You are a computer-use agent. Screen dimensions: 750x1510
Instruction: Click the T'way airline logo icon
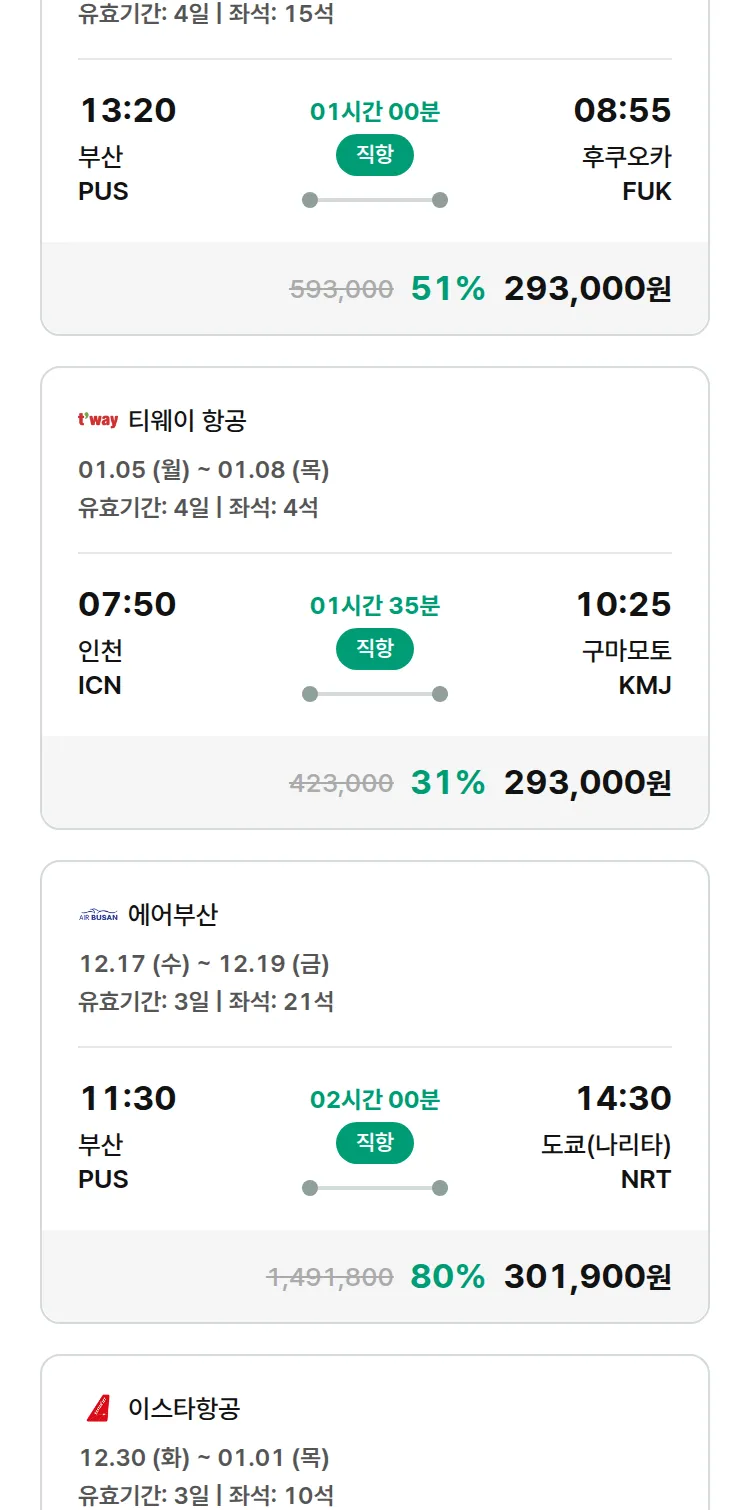[x=98, y=421]
